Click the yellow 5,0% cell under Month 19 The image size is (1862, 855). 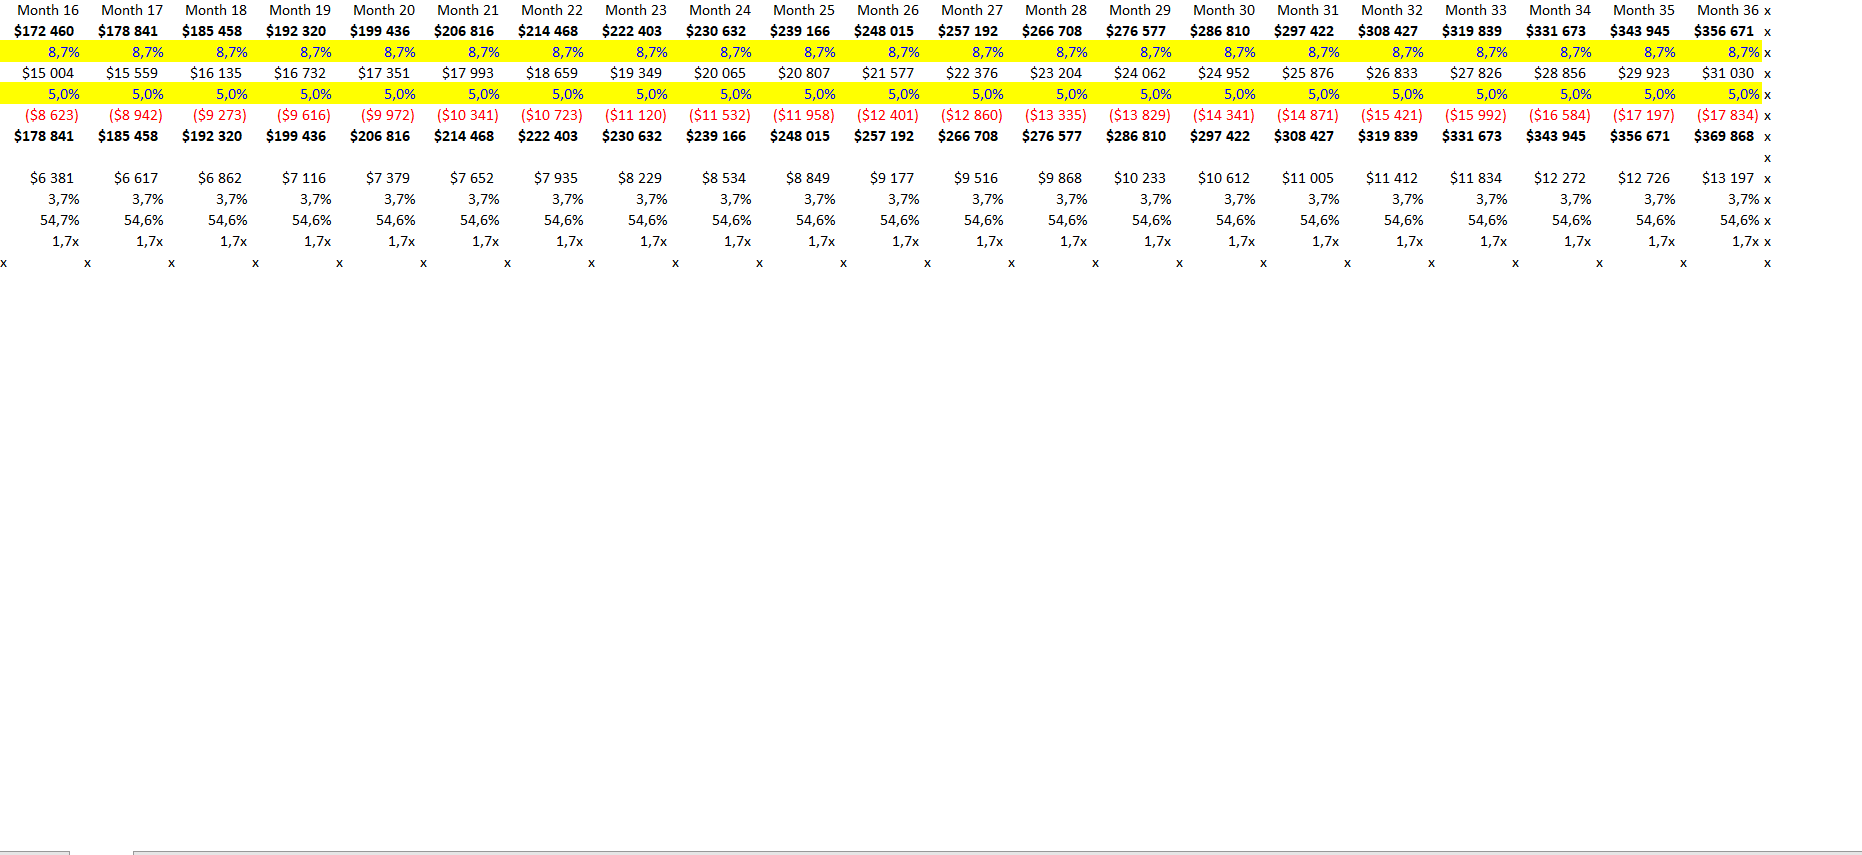click(316, 94)
